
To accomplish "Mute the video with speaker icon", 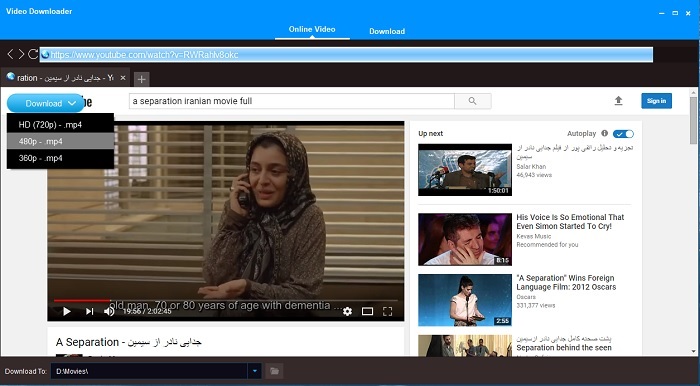I will tap(109, 311).
